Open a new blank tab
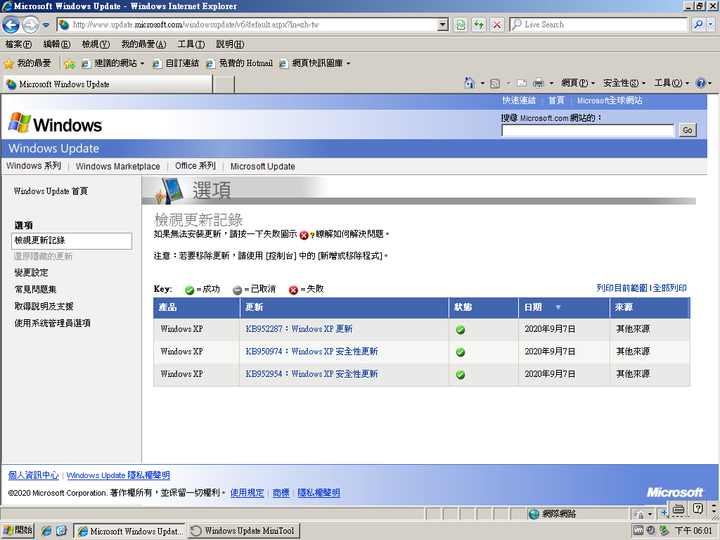 (x=224, y=85)
